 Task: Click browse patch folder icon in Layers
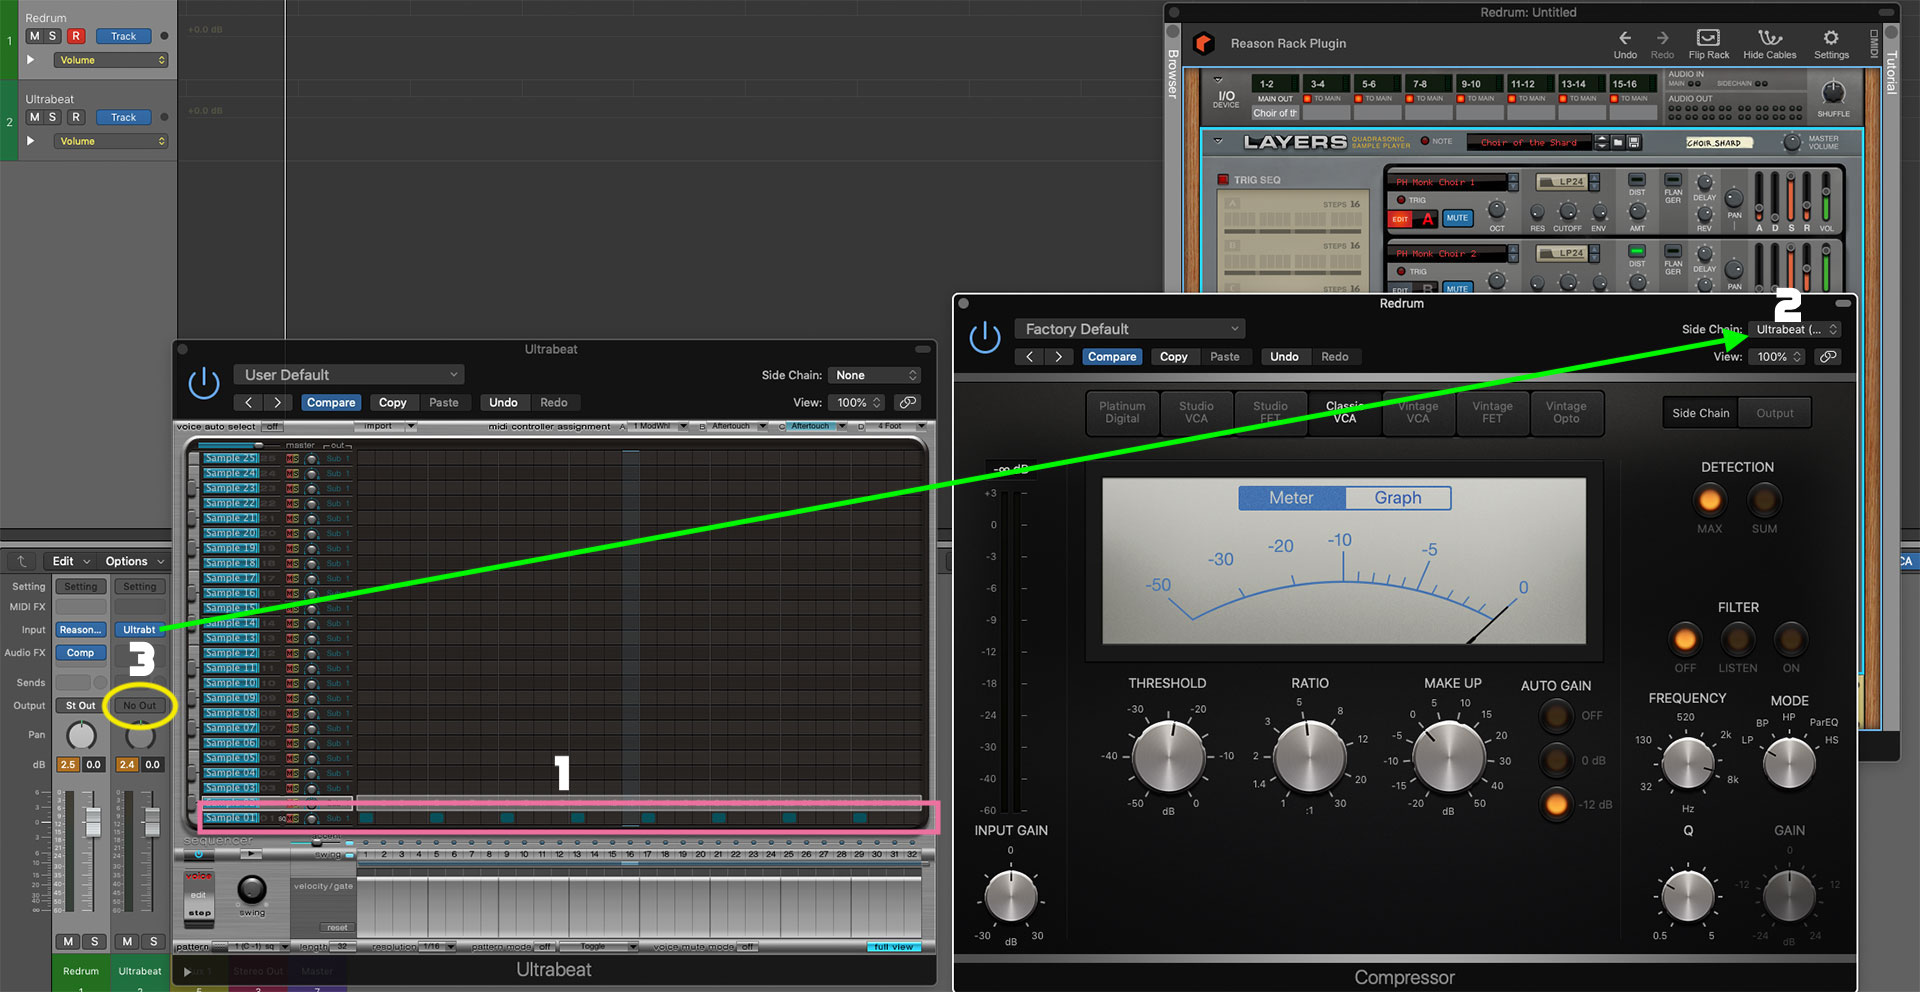tap(1618, 142)
